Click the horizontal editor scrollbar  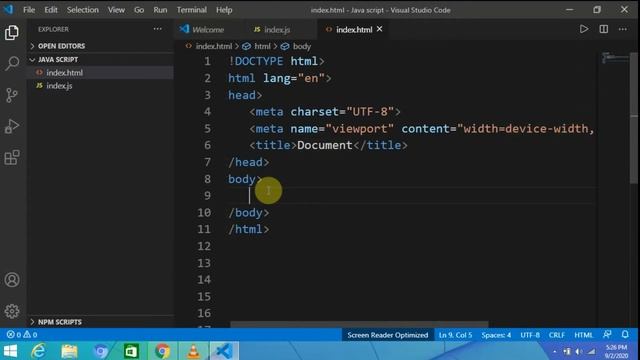pyautogui.click(x=359, y=324)
